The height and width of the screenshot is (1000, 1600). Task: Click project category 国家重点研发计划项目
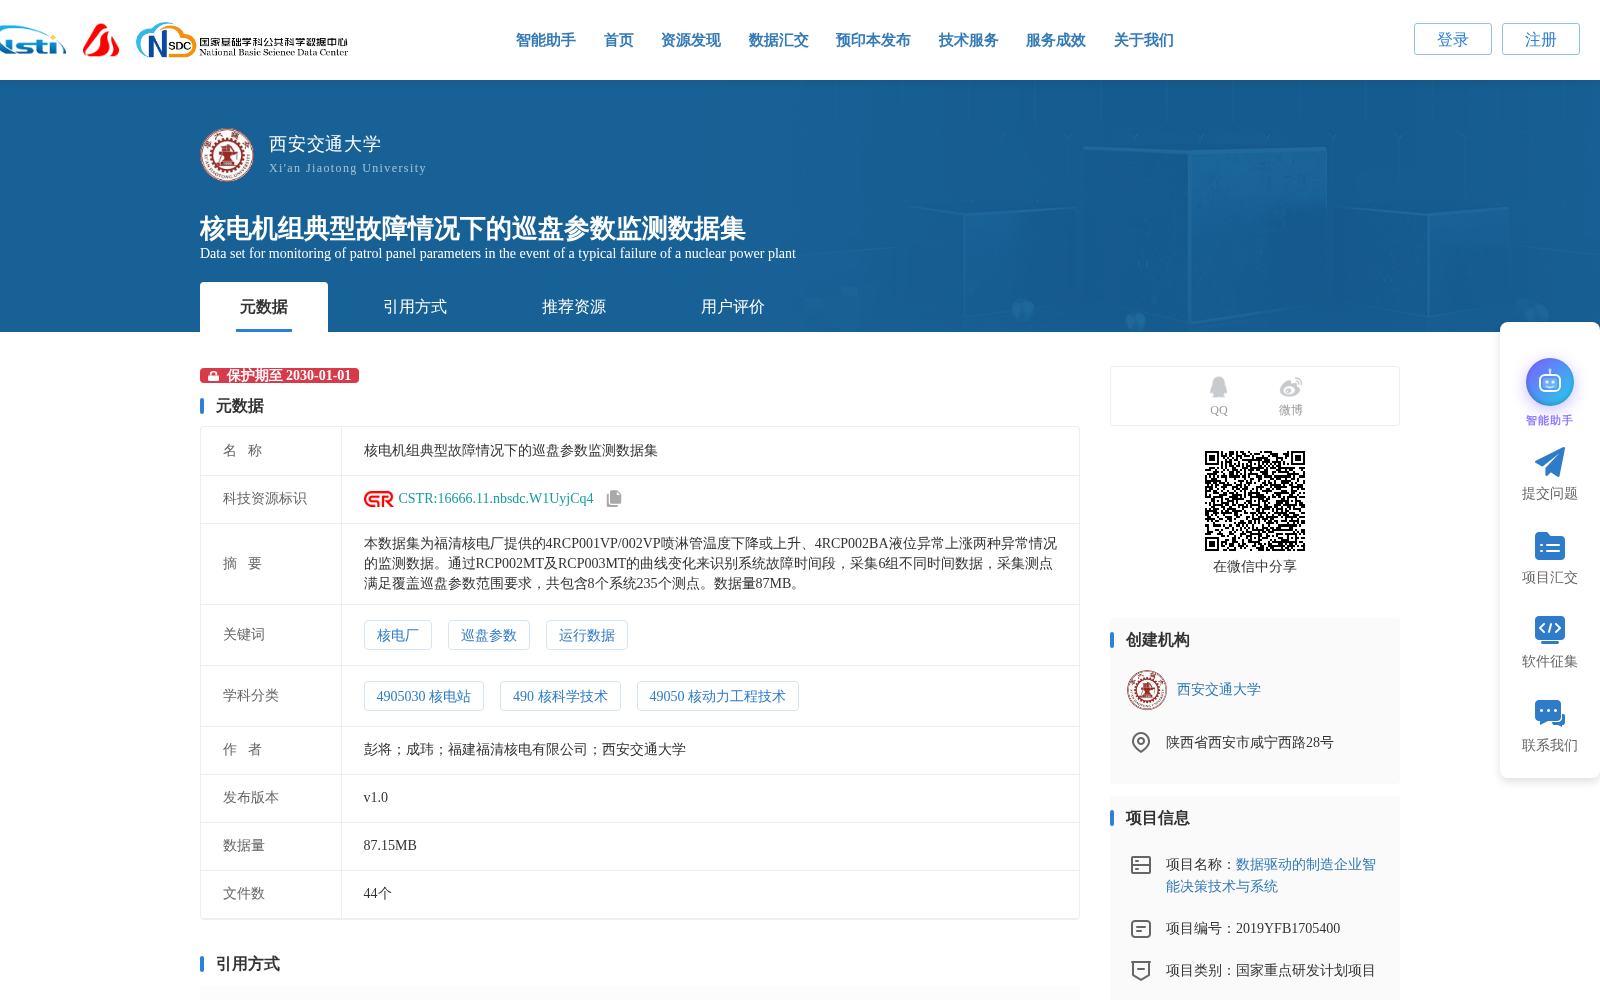click(x=1306, y=971)
